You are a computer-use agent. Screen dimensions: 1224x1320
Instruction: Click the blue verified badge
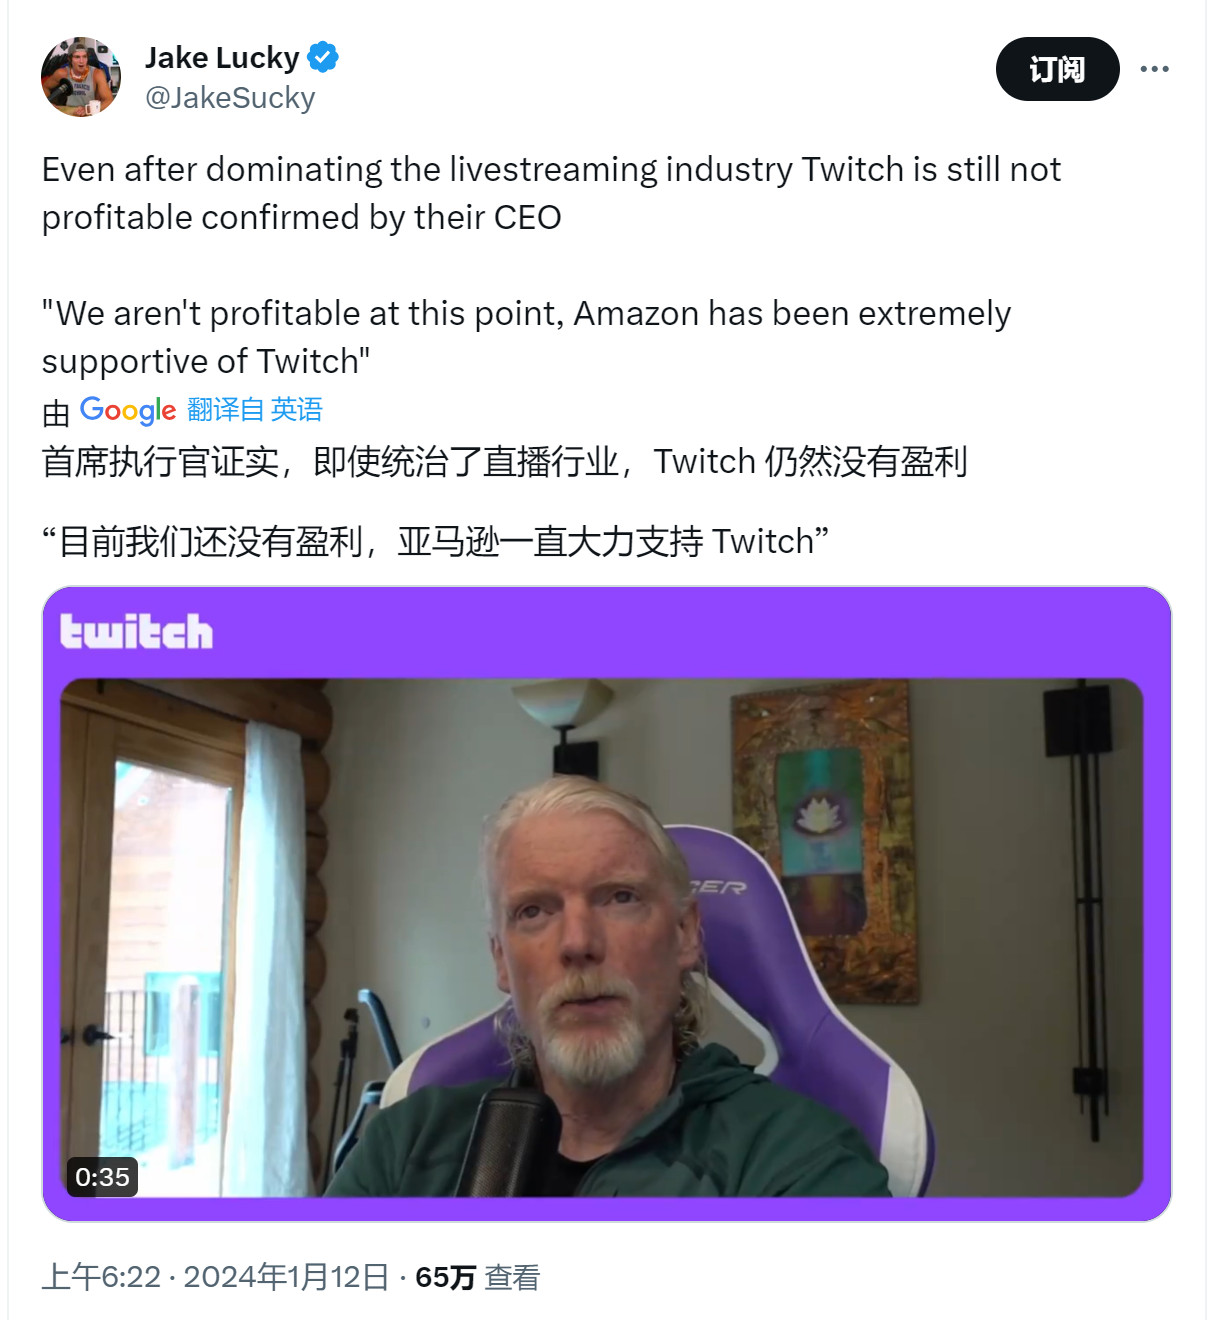(x=322, y=58)
